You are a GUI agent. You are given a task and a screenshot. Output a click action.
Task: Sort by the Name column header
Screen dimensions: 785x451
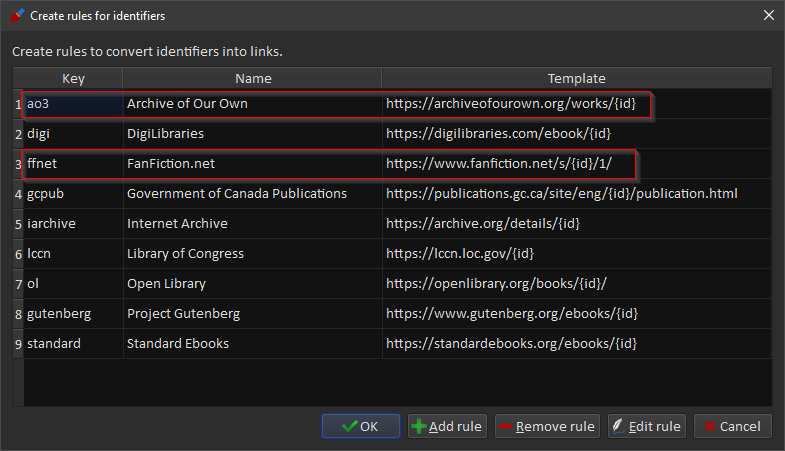[x=252, y=78]
